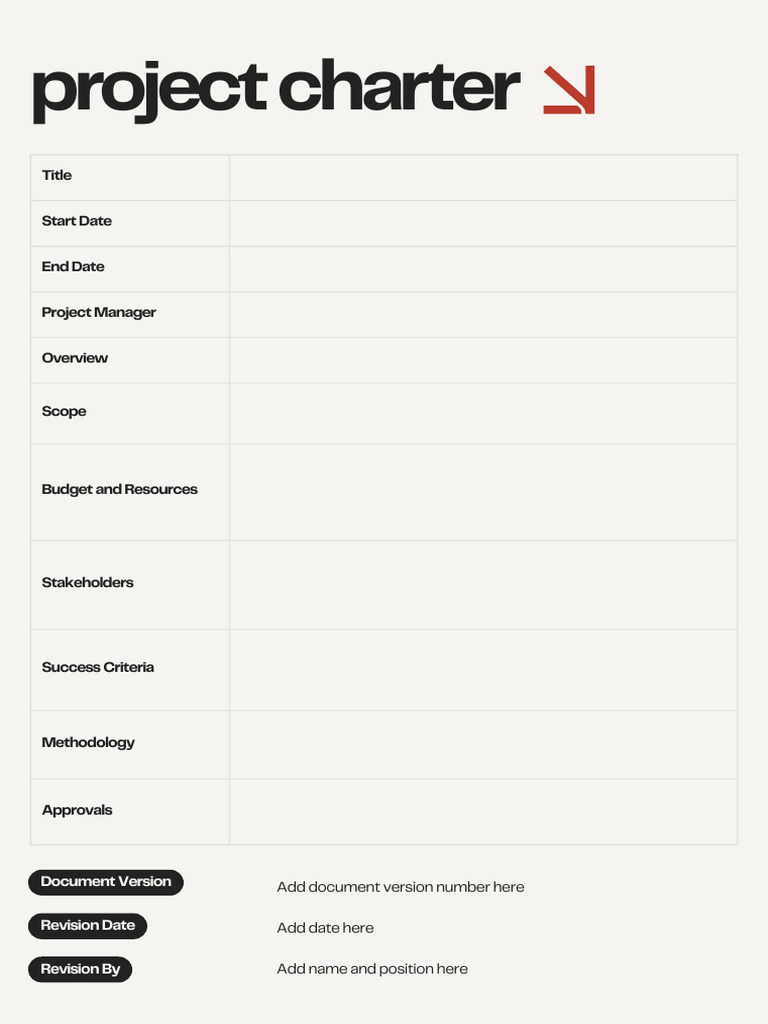Click the empty Title field
The width and height of the screenshot is (768, 1024).
click(483, 178)
